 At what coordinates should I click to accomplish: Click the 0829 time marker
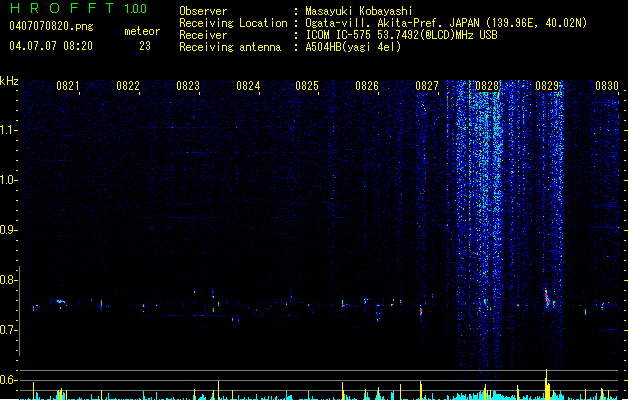(x=547, y=86)
